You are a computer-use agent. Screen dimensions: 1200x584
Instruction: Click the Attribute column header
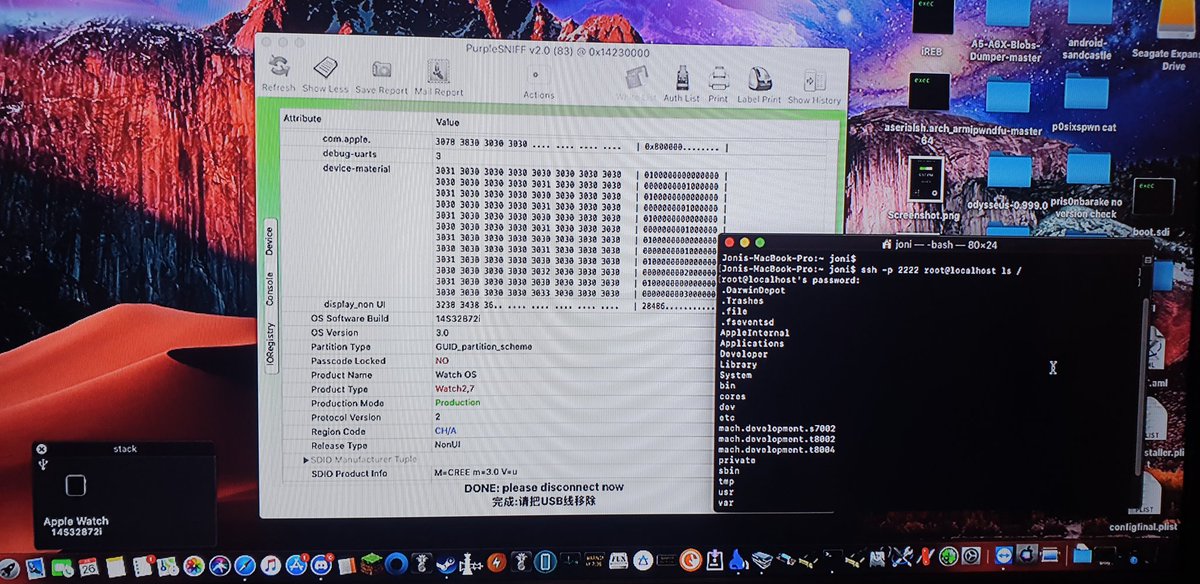(x=303, y=119)
